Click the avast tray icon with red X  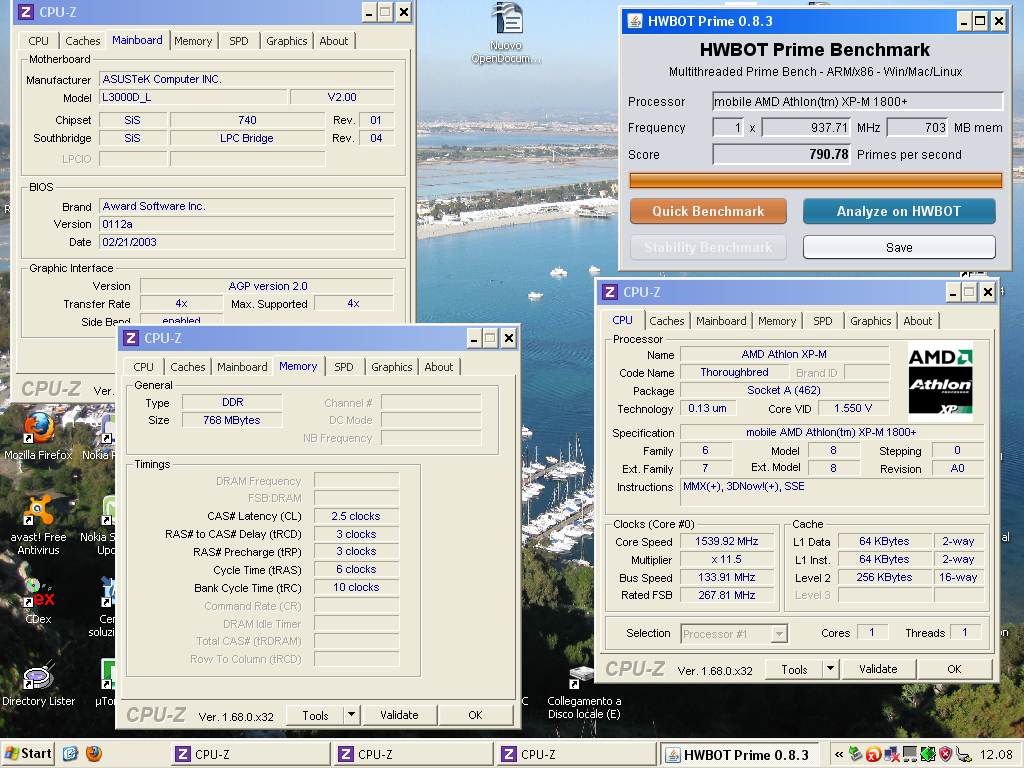coord(874,754)
